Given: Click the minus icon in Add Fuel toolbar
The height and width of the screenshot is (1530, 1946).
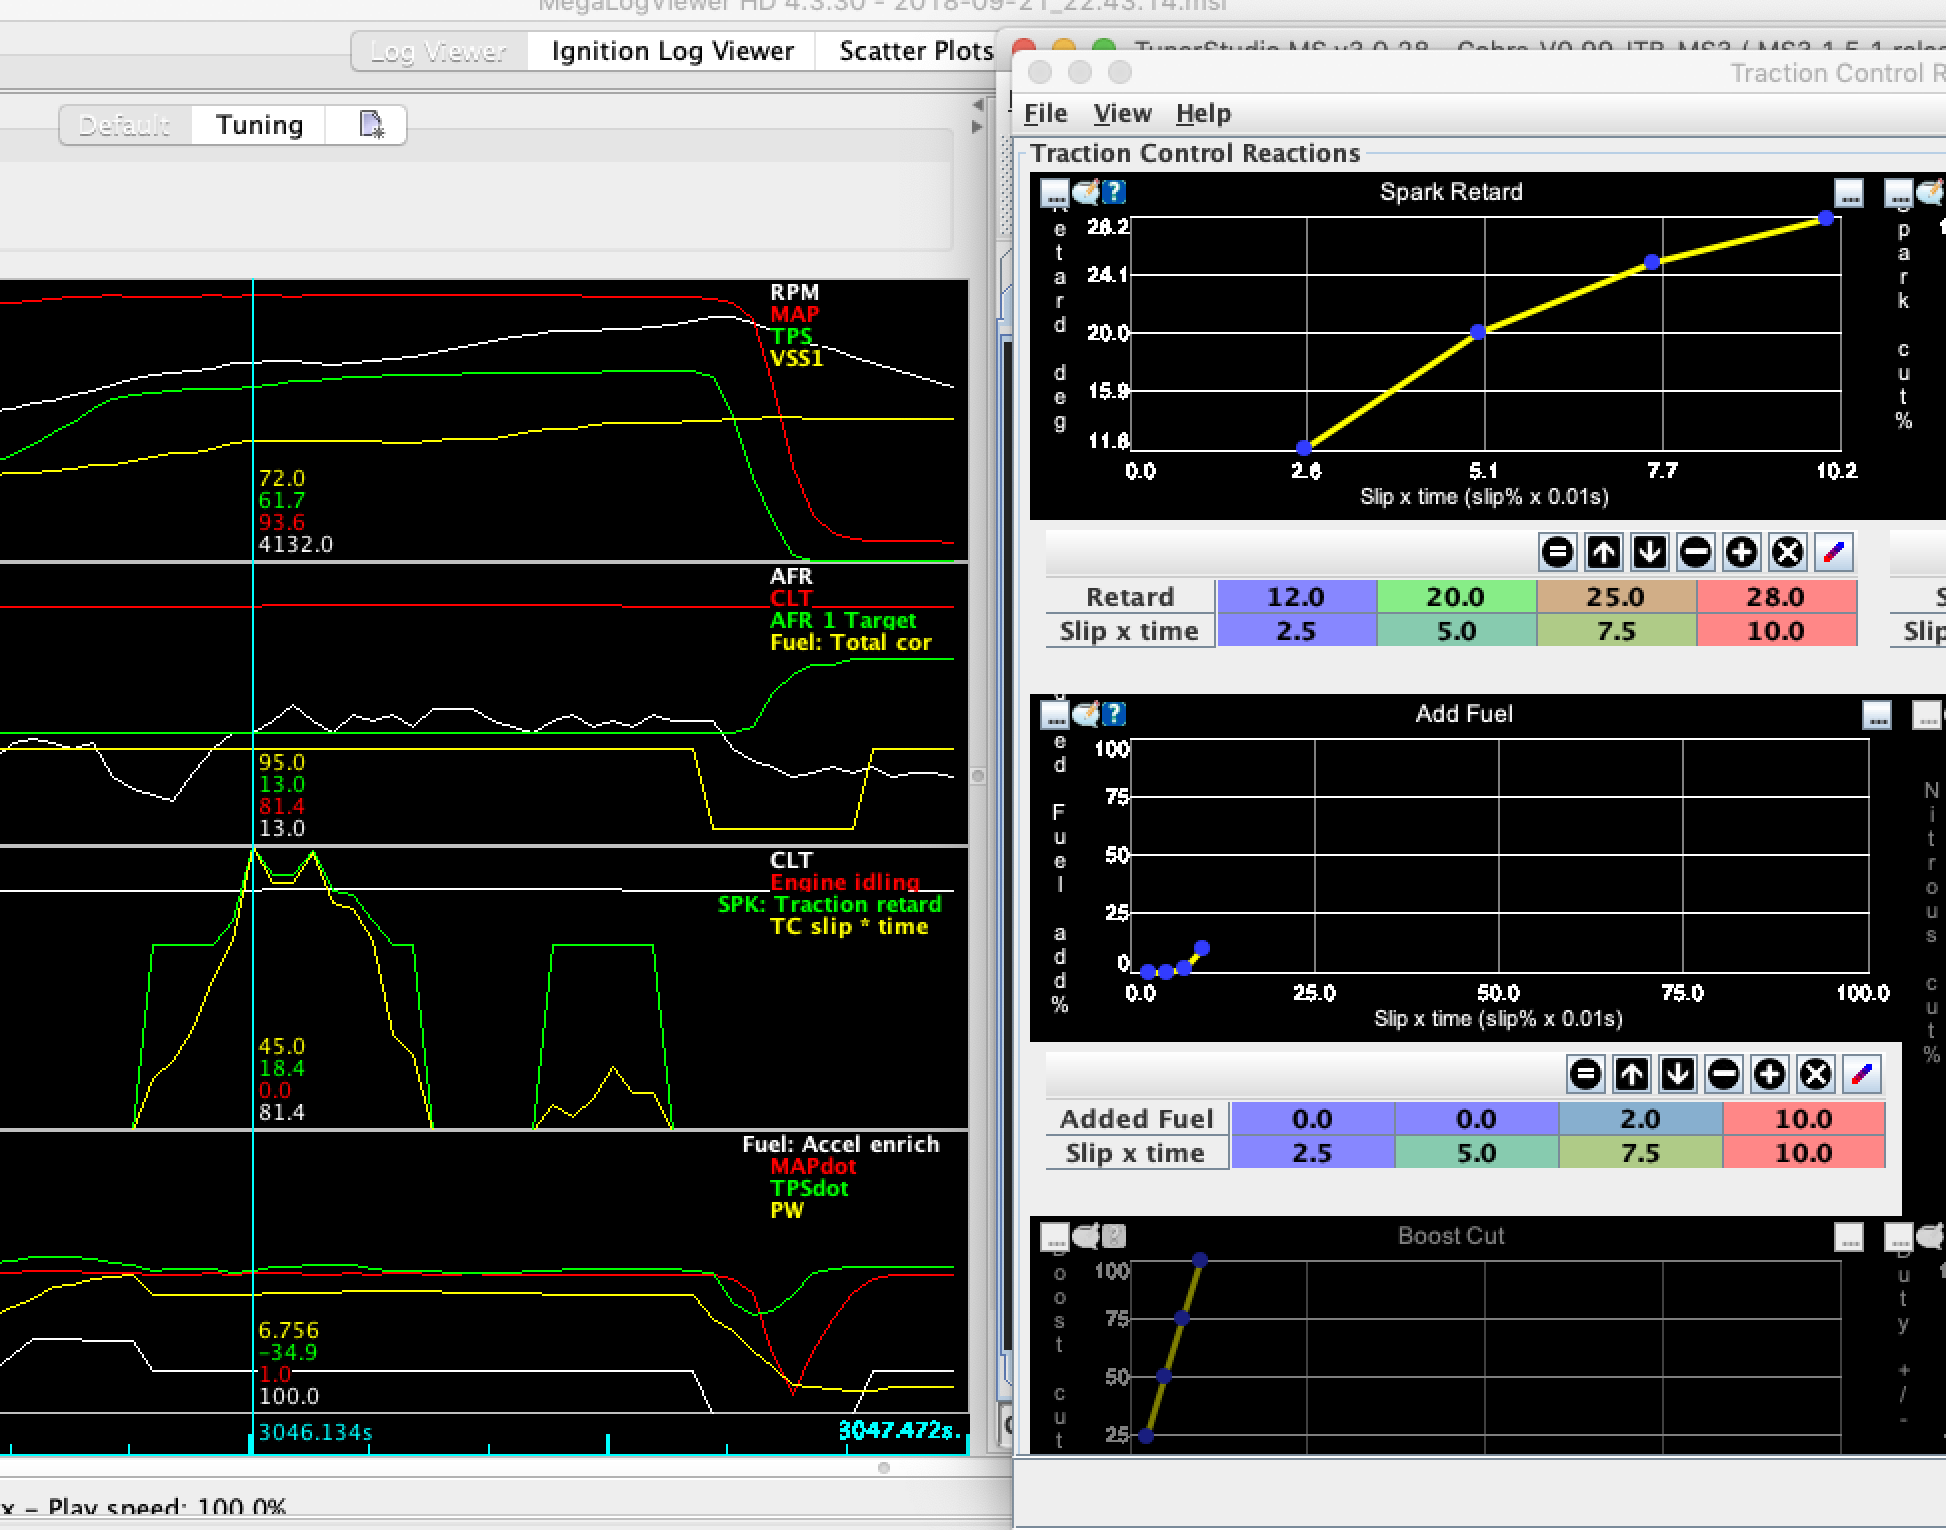Looking at the screenshot, I should pyautogui.click(x=1724, y=1074).
